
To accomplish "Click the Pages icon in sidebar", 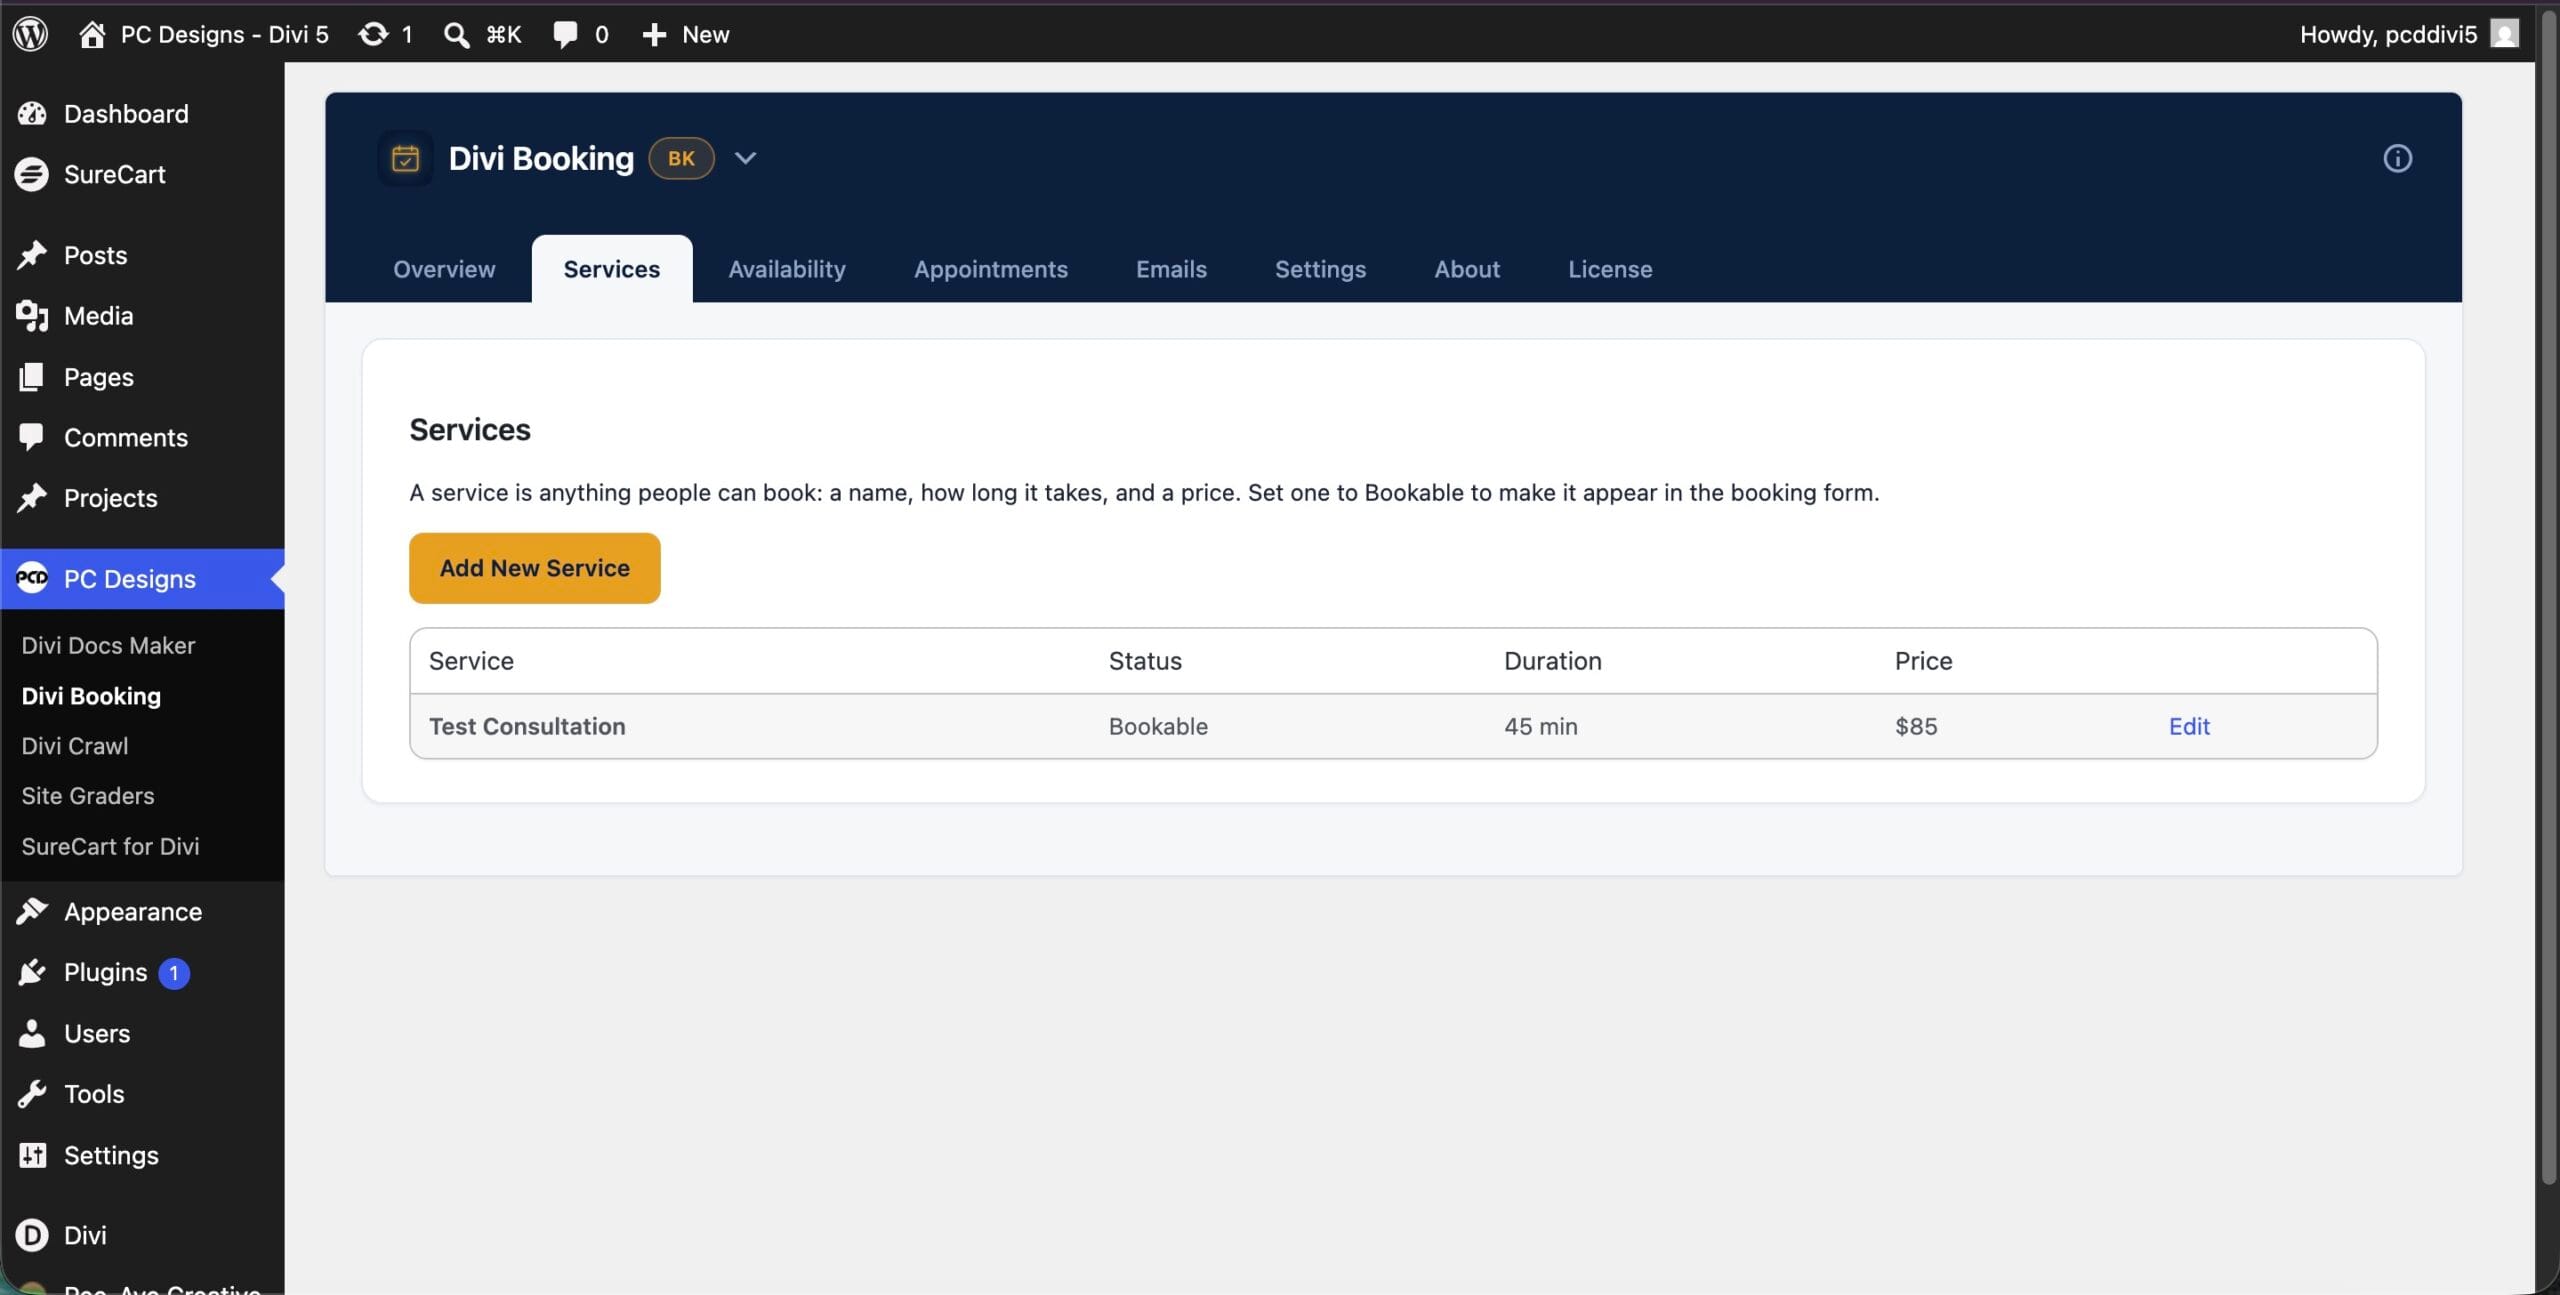I will (32, 377).
